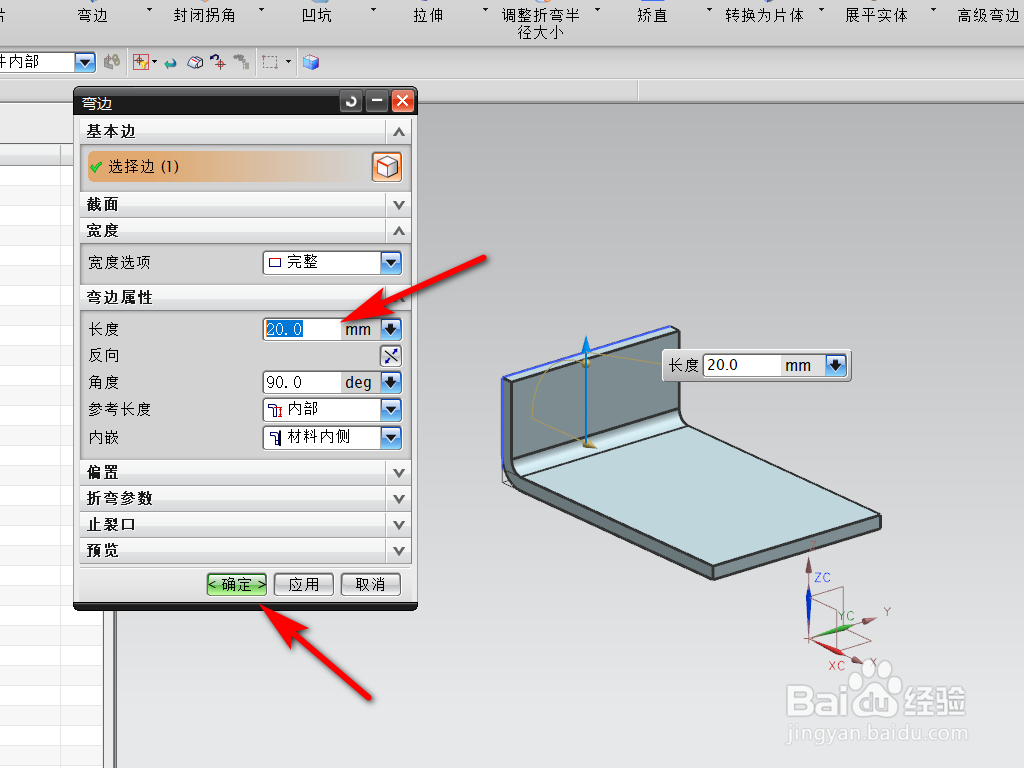Open the on-screen 长度 field options arrow
This screenshot has width=1024, height=768.
click(x=836, y=365)
